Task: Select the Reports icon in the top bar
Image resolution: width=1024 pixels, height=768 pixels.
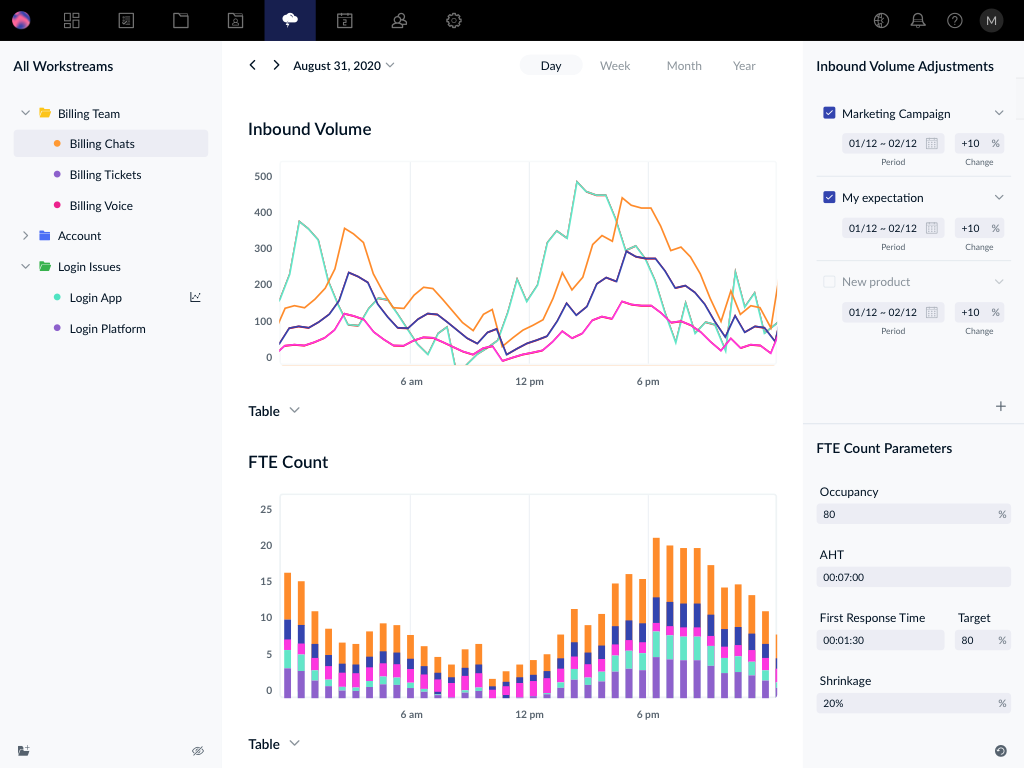Action: point(126,20)
